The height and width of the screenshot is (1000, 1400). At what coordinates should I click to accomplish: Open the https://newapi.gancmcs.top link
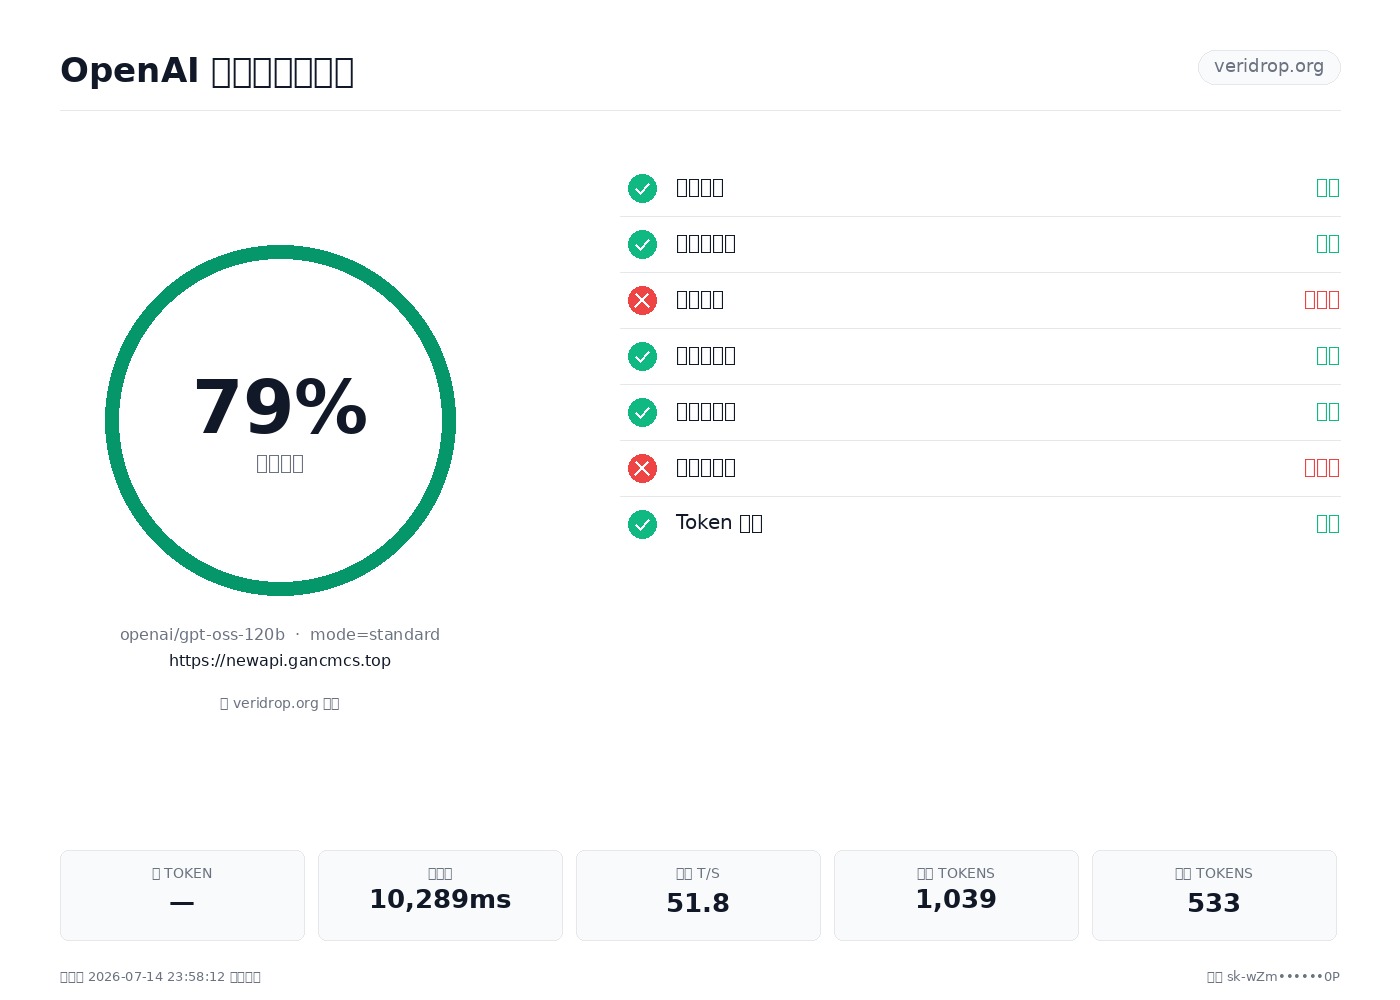pos(280,660)
